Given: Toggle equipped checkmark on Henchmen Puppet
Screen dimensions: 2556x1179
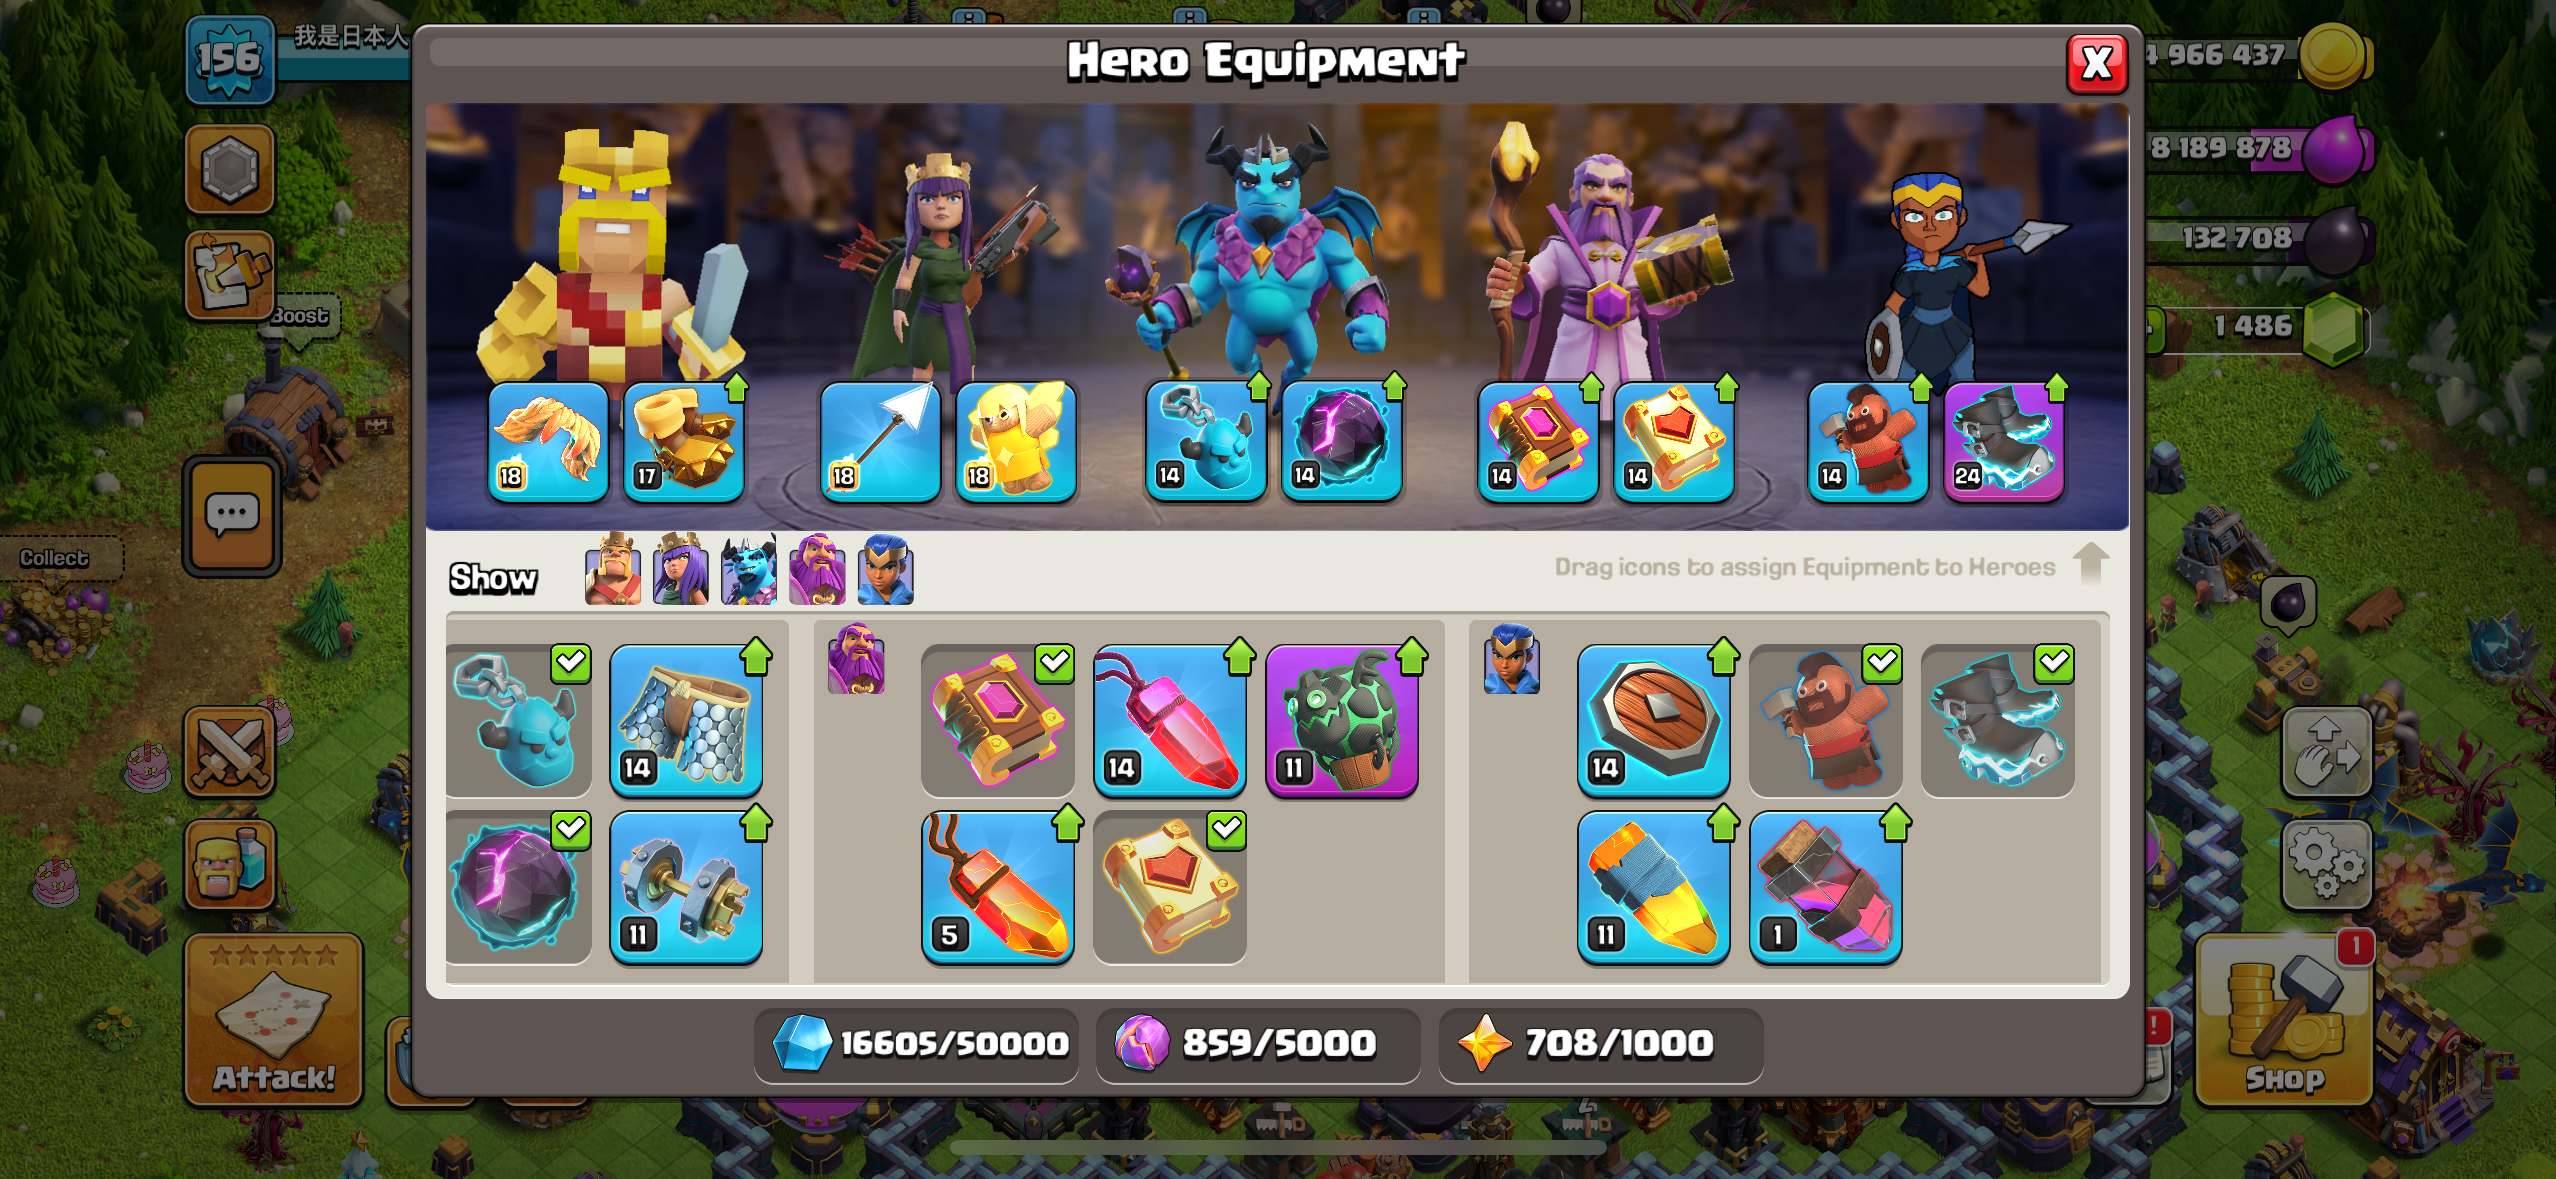Looking at the screenshot, I should (571, 662).
